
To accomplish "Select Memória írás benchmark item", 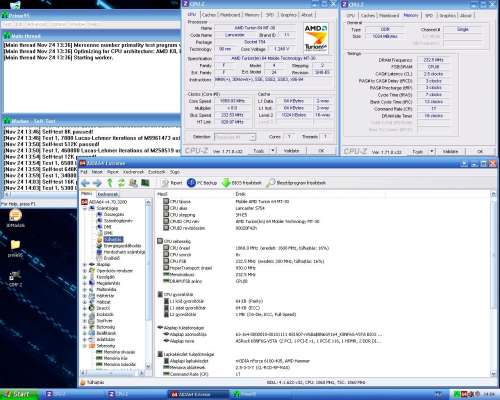I will point(112,358).
